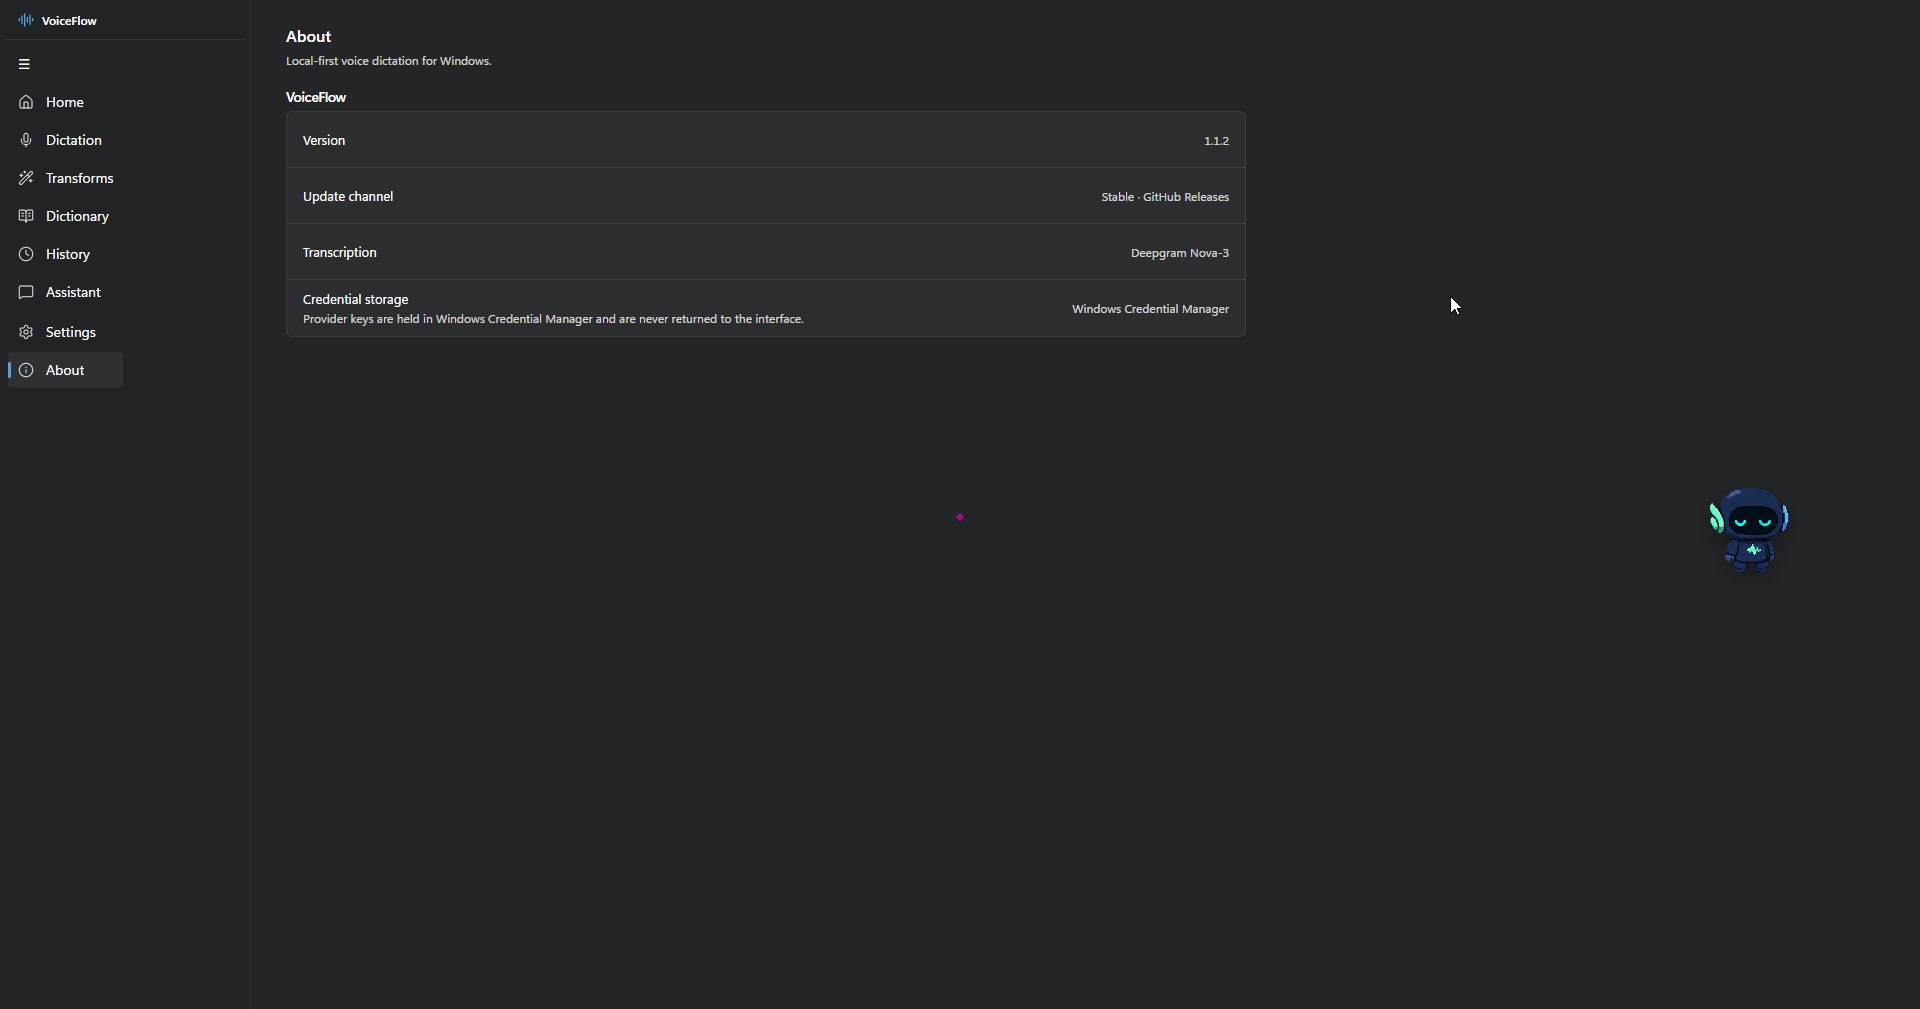View the History page
Screen dimensions: 1920x1009
pyautogui.click(x=65, y=254)
